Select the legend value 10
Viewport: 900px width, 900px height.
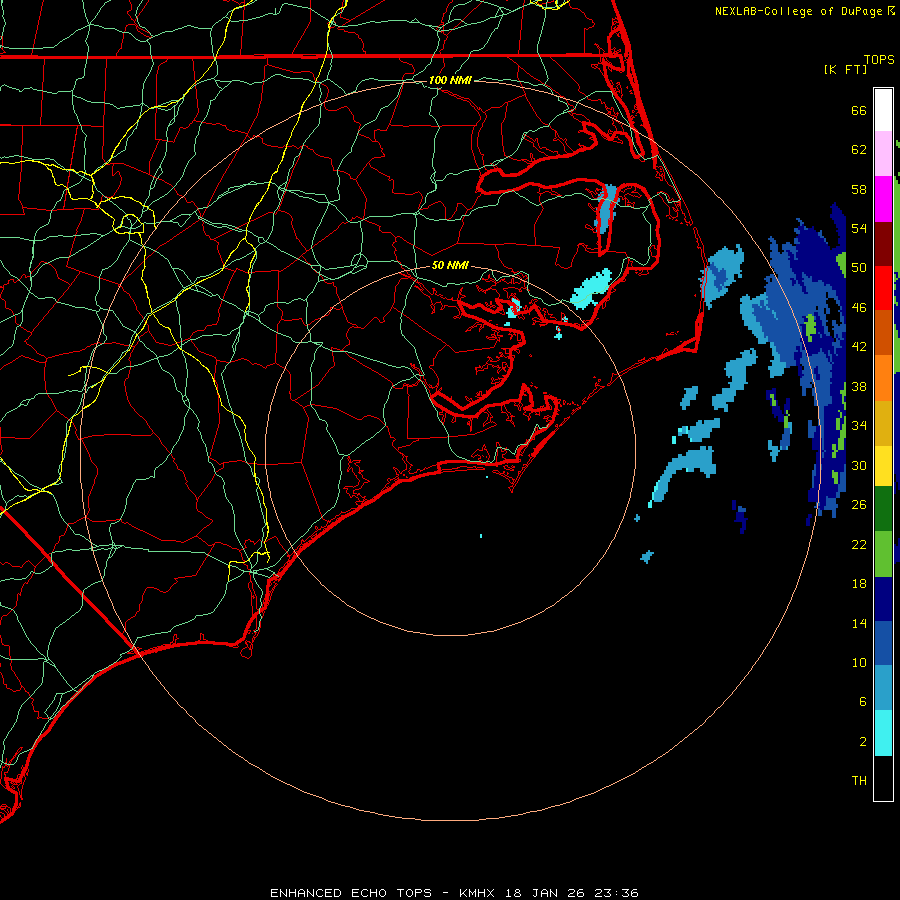pyautogui.click(x=859, y=663)
